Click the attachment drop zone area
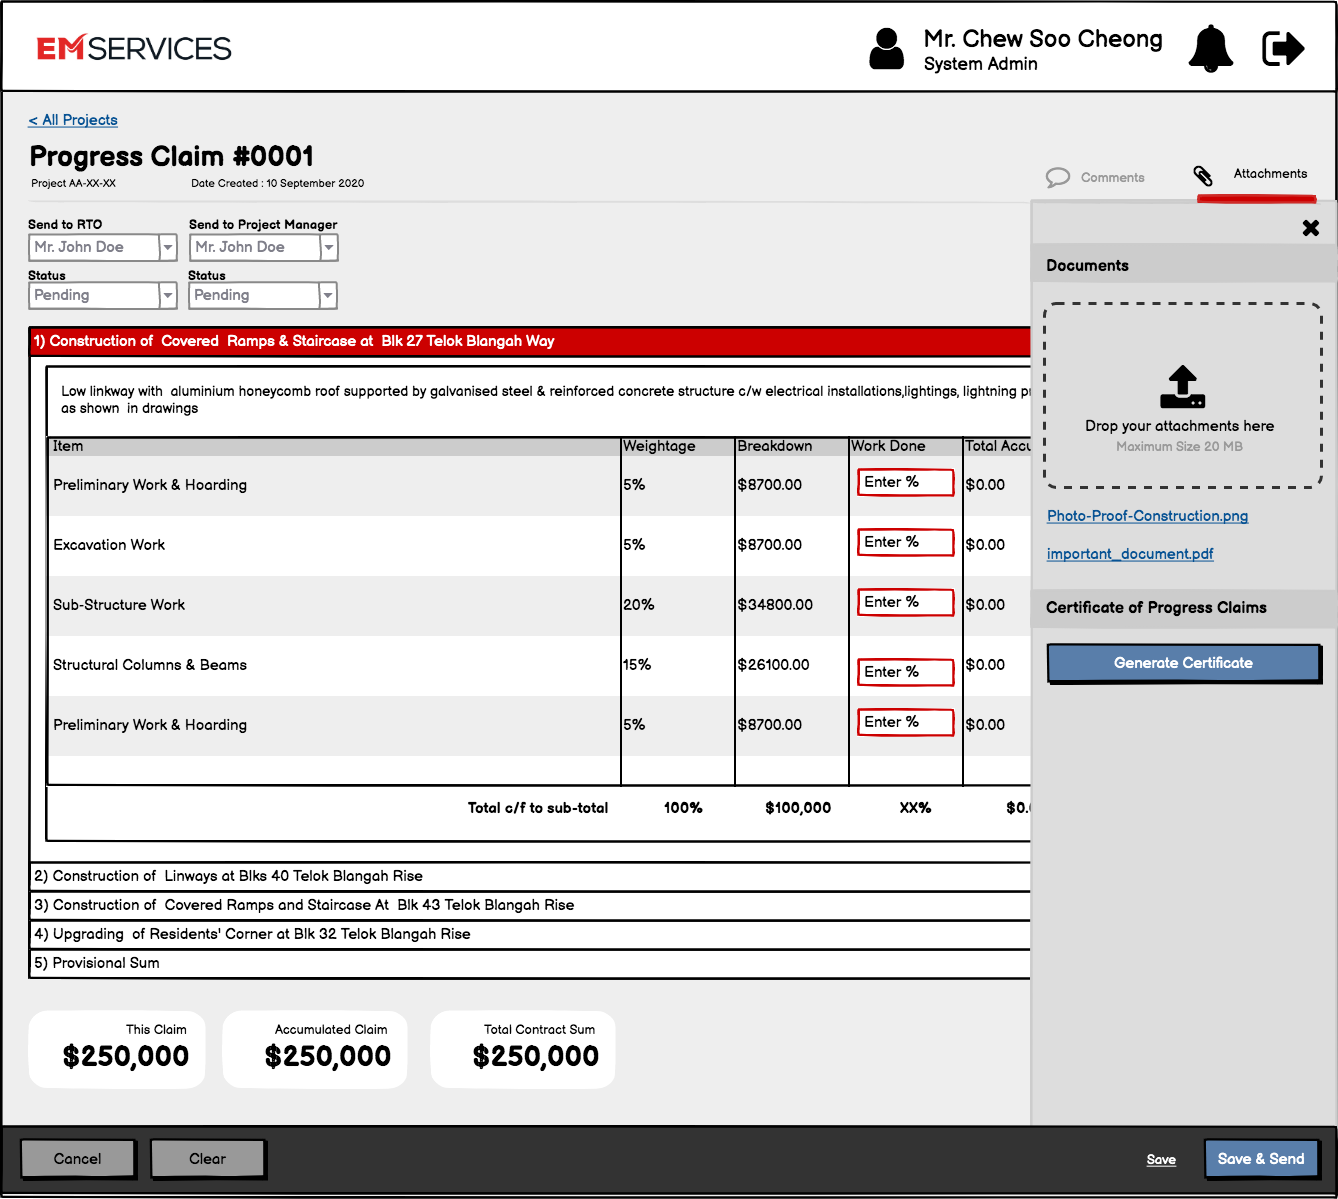Image resolution: width=1338 pixels, height=1199 pixels. coord(1183,396)
